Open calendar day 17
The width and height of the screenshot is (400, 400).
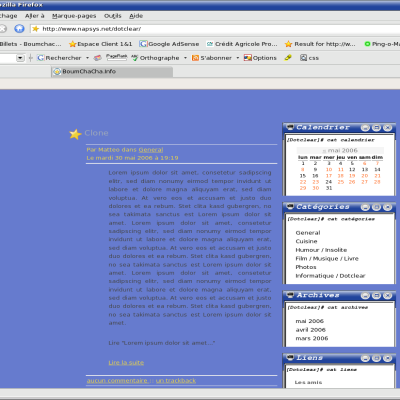(329, 176)
